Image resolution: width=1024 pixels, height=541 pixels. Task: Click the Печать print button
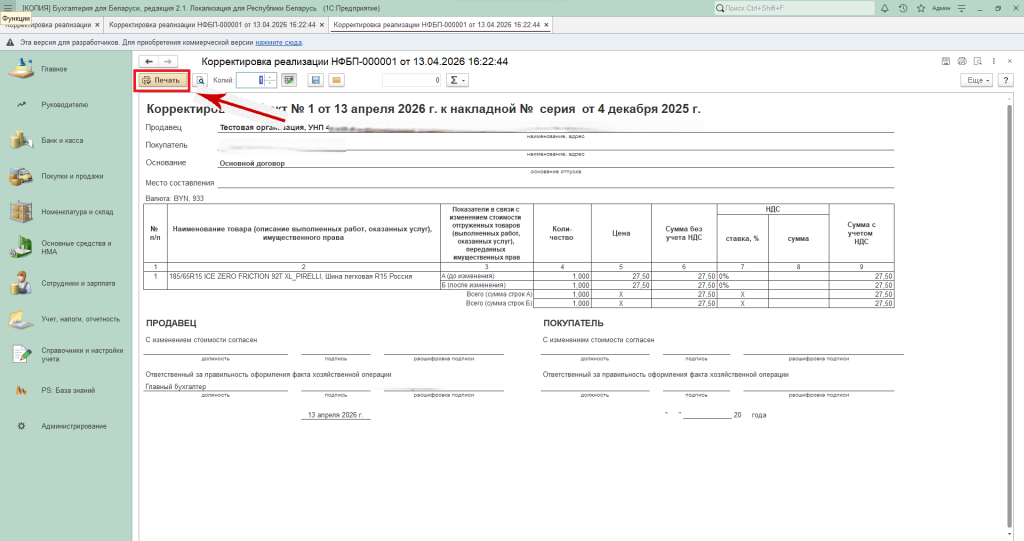coord(161,80)
